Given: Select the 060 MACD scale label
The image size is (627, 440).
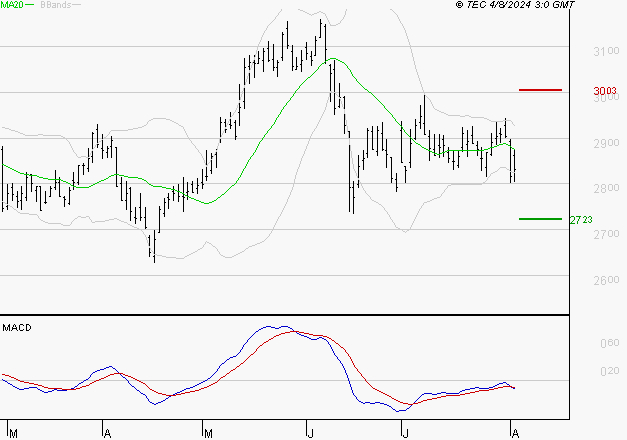Looking at the screenshot, I should click(610, 343).
